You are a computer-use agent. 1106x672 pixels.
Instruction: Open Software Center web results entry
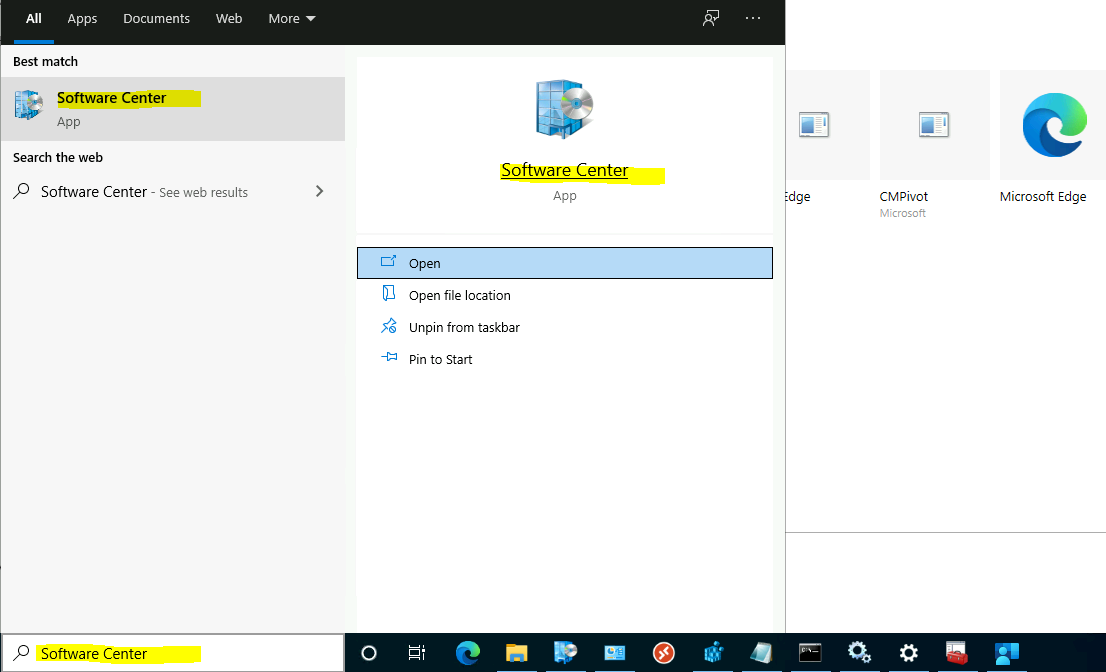click(173, 192)
